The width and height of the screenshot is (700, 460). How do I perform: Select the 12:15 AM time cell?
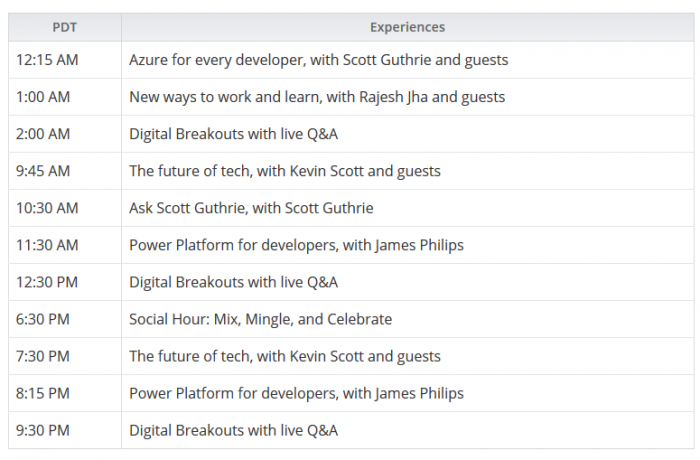(47, 60)
